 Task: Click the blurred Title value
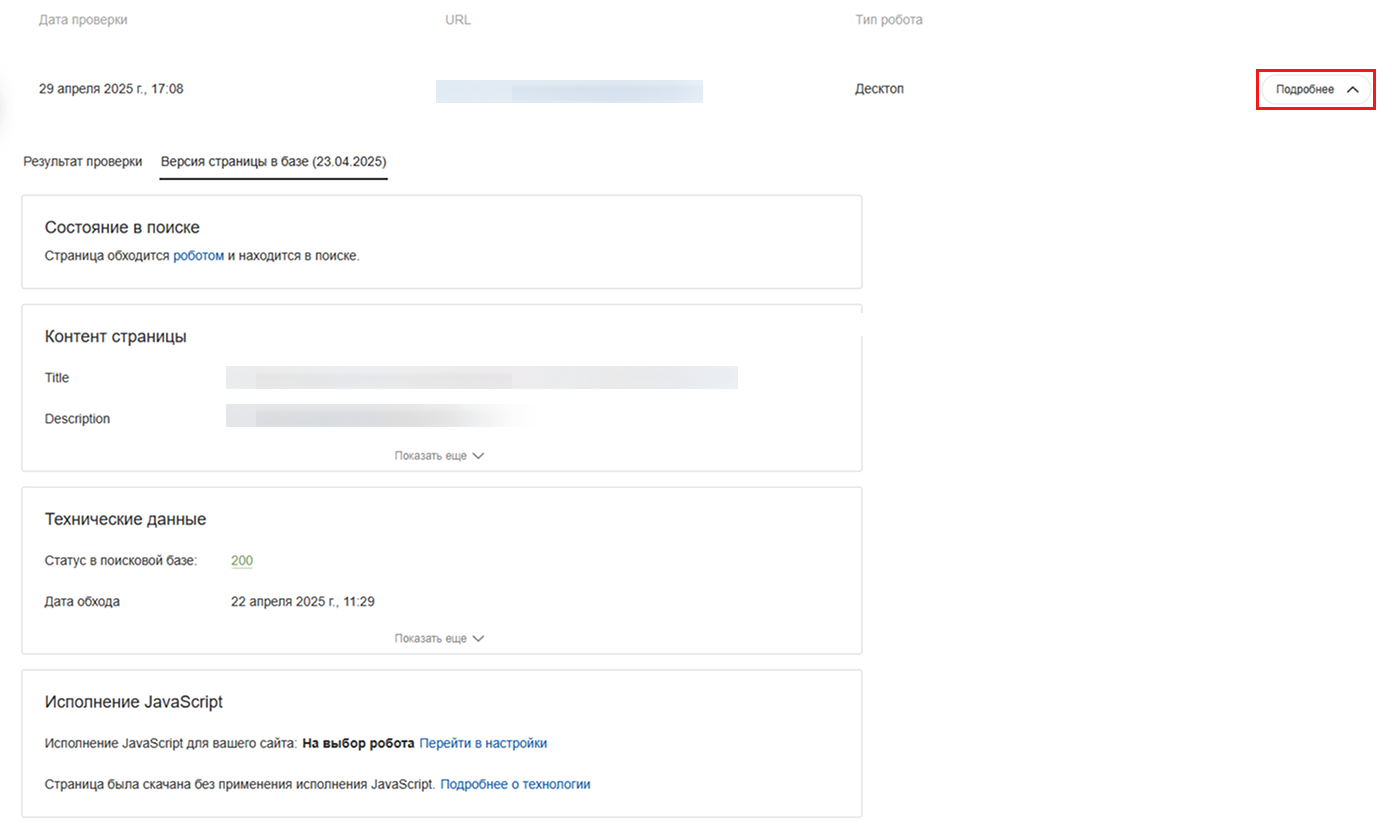tap(481, 377)
